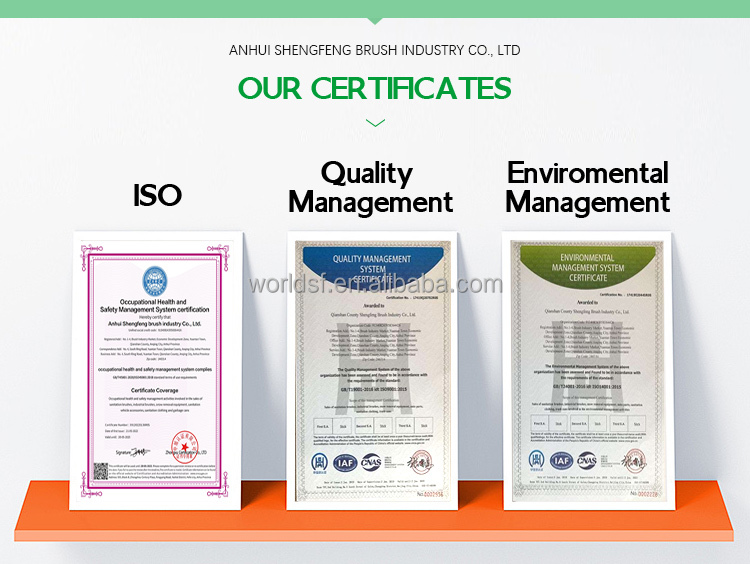Click the green chevron below the heading
Viewport: 750px width, 564px height.
tap(375, 123)
